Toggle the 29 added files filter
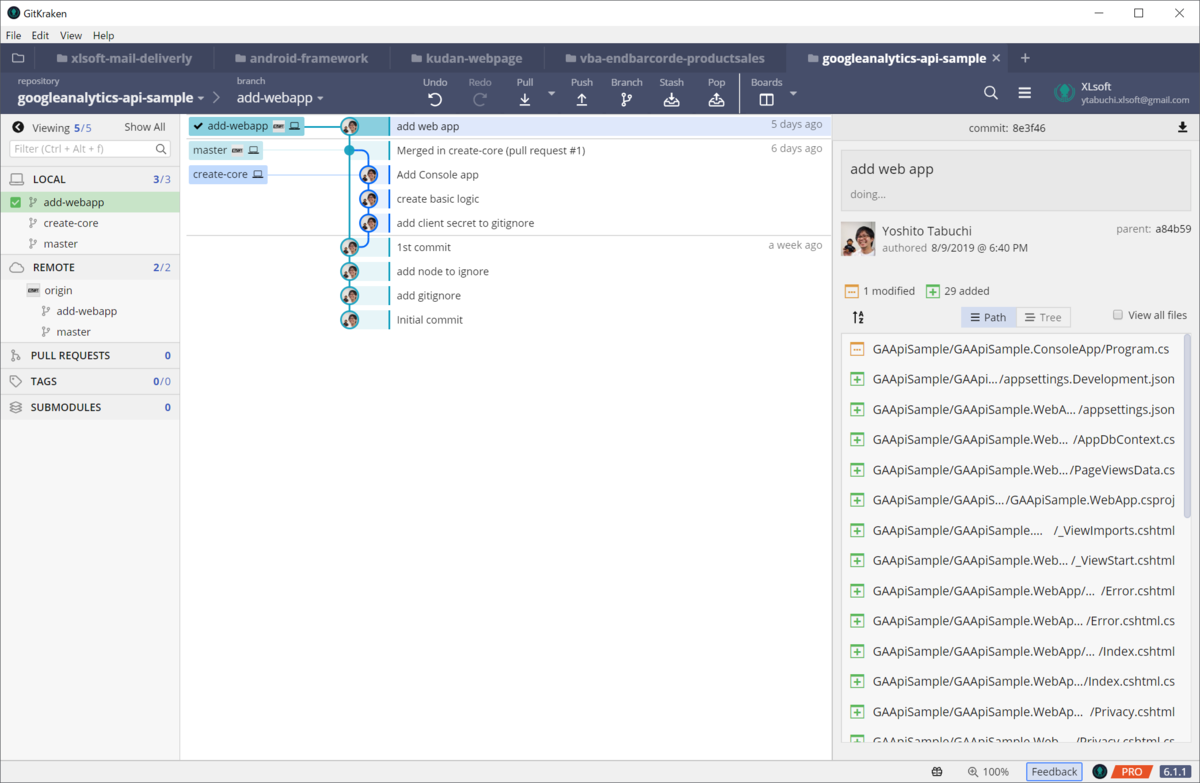The image size is (1200, 783). point(957,291)
